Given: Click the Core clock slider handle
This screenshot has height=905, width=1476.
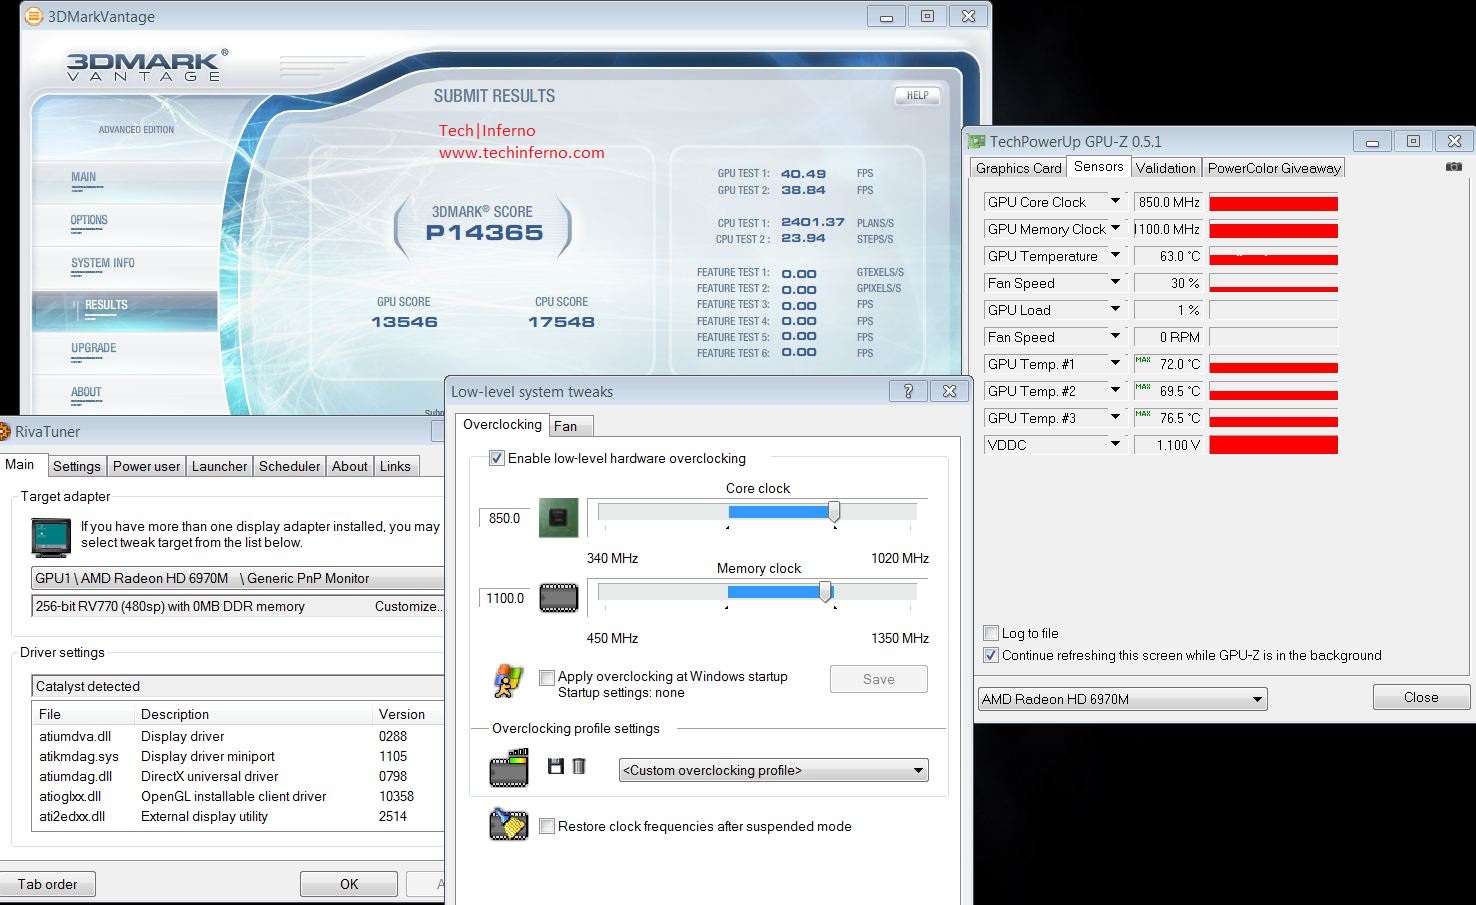Looking at the screenshot, I should 834,512.
